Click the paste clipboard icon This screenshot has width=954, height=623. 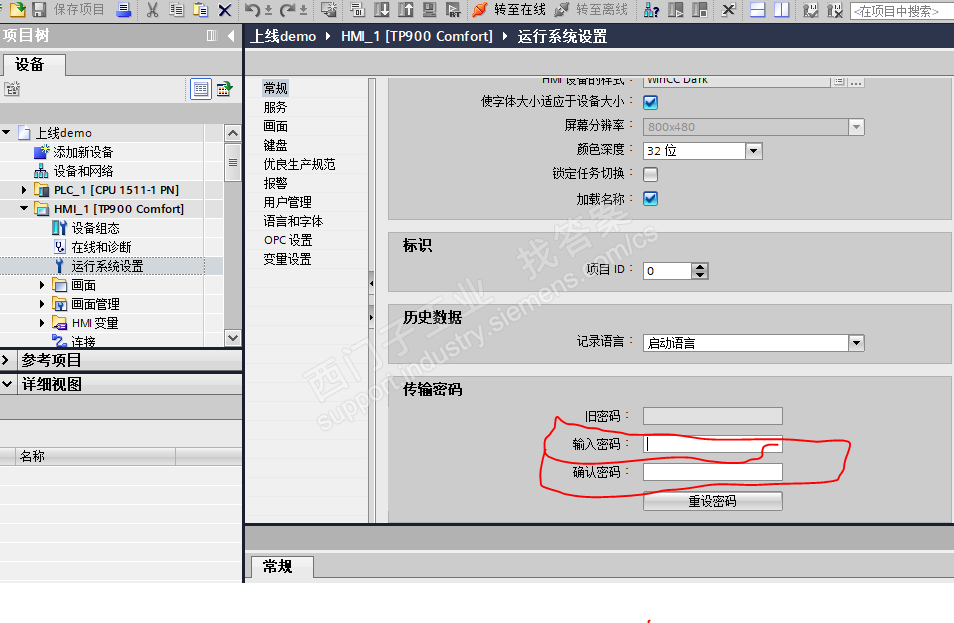(x=200, y=9)
